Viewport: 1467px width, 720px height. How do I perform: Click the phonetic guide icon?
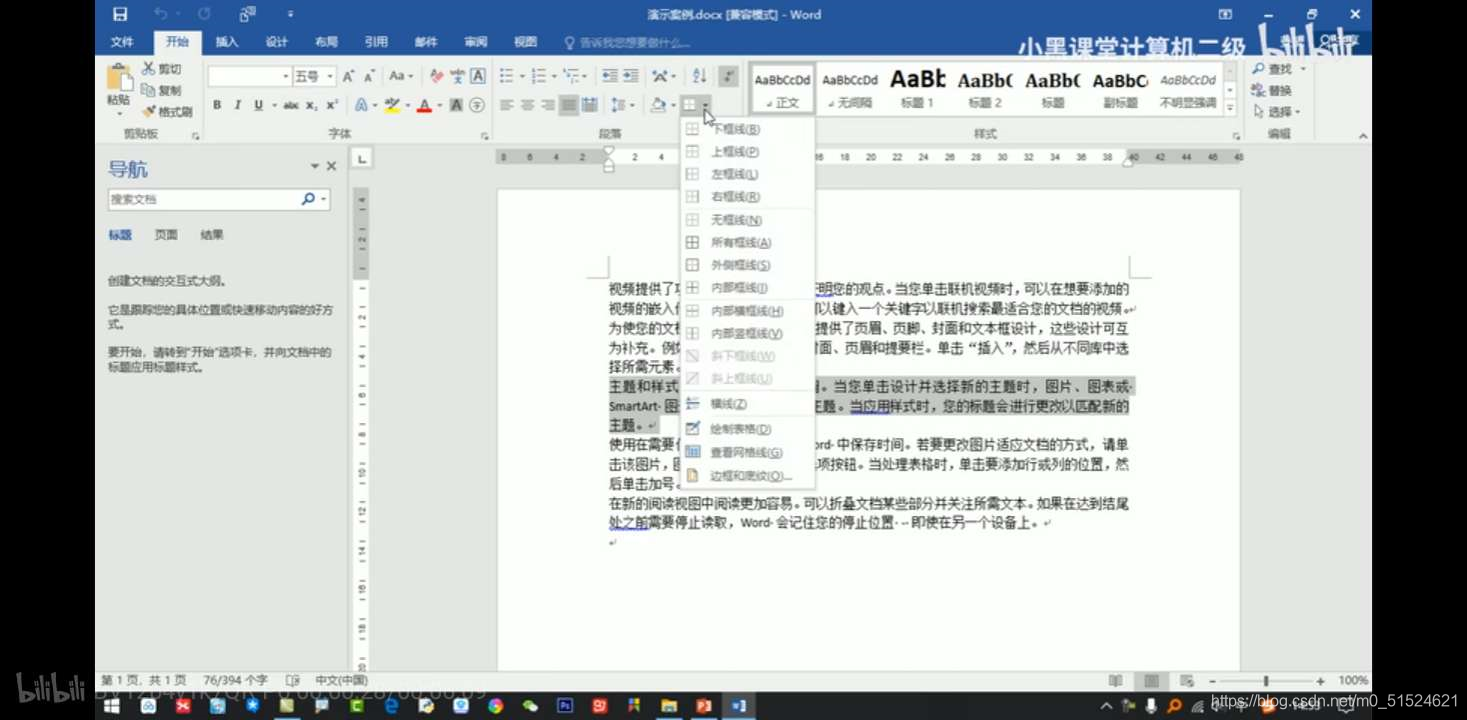tap(457, 76)
